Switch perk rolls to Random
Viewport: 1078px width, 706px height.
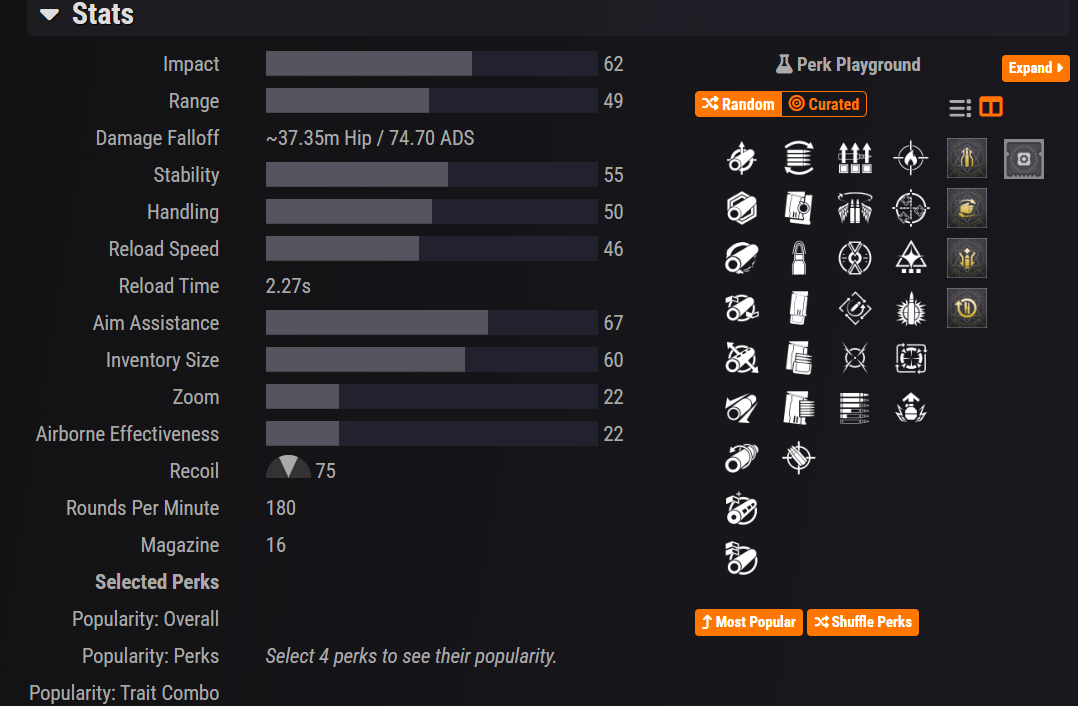738,104
